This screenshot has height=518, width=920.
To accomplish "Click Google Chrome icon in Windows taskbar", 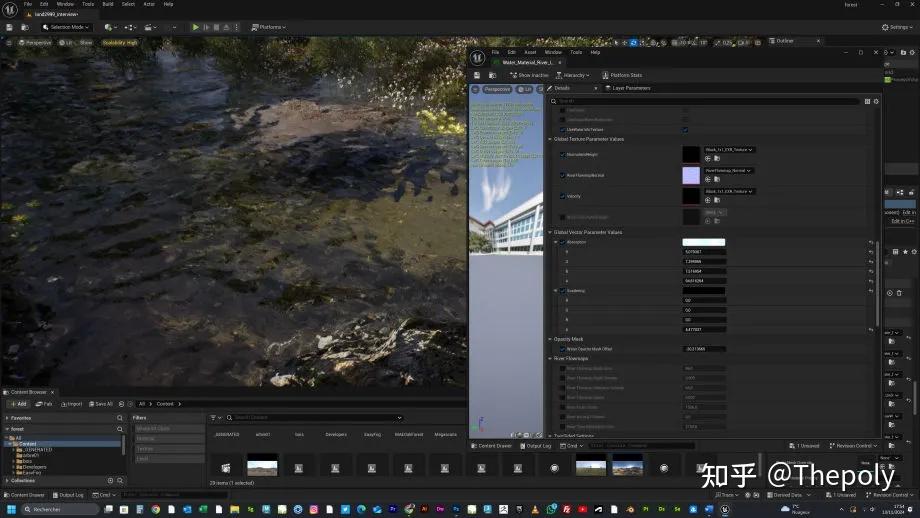I will (x=155, y=508).
